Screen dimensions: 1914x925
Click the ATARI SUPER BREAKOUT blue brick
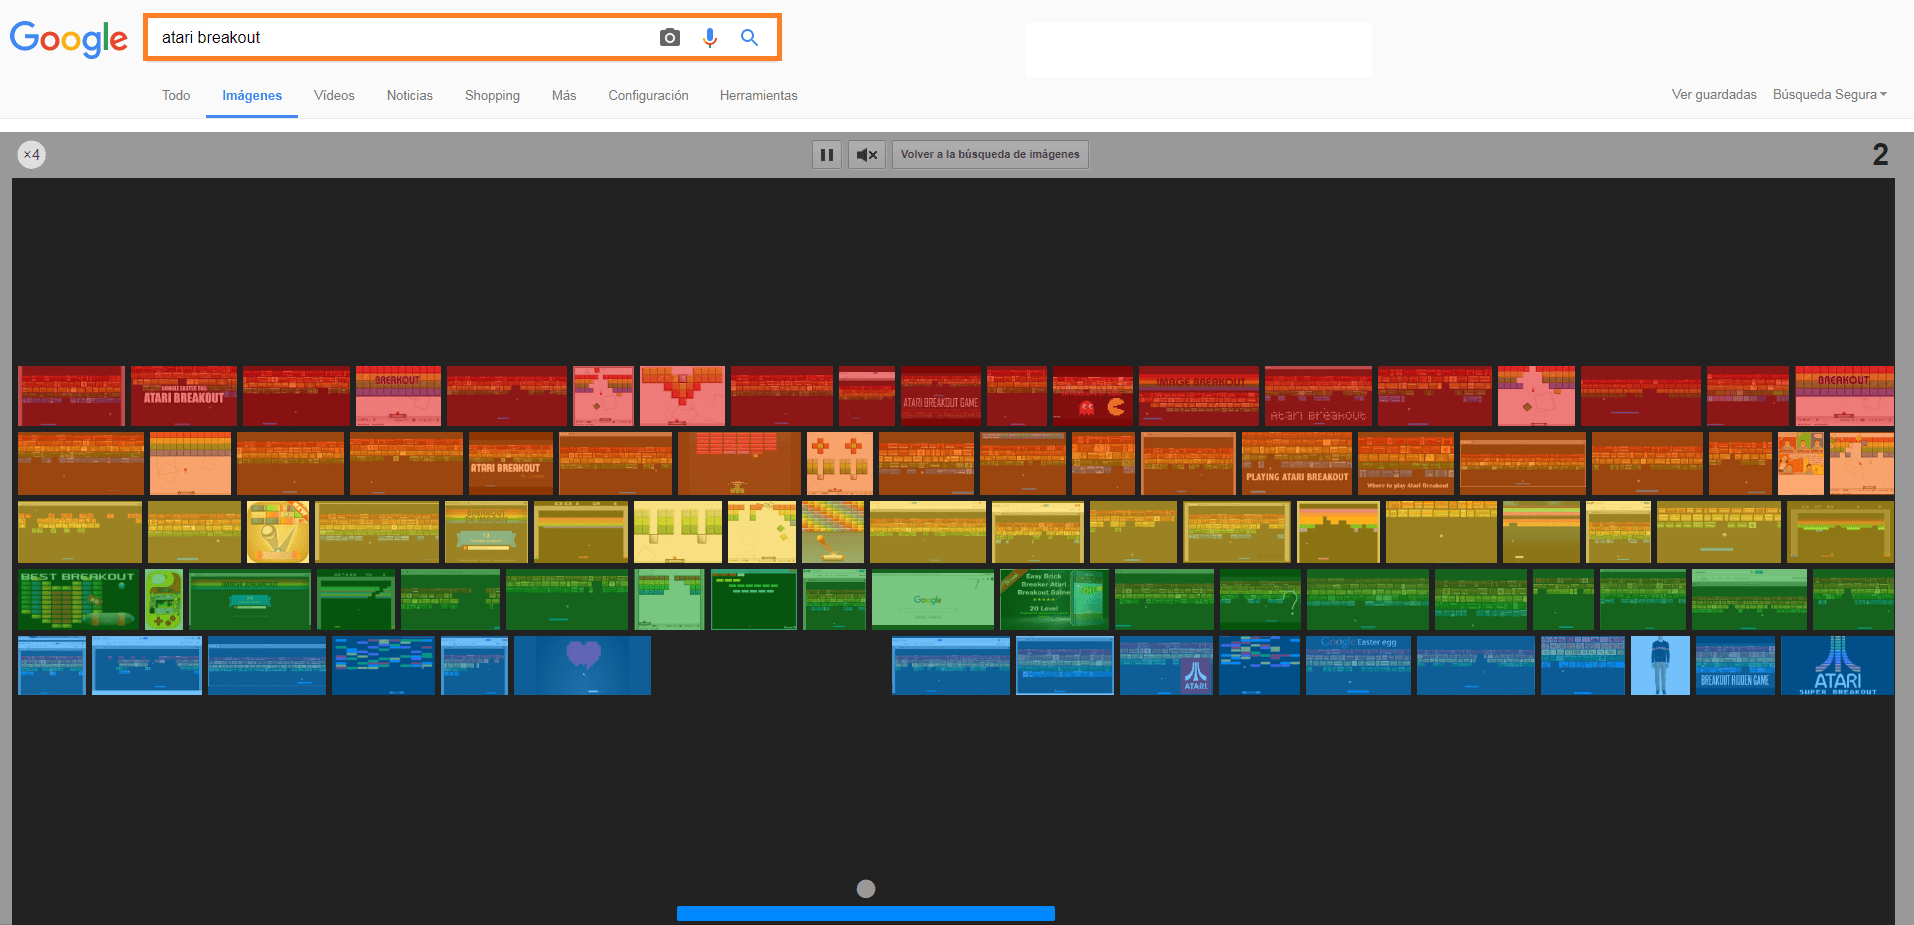point(1837,665)
